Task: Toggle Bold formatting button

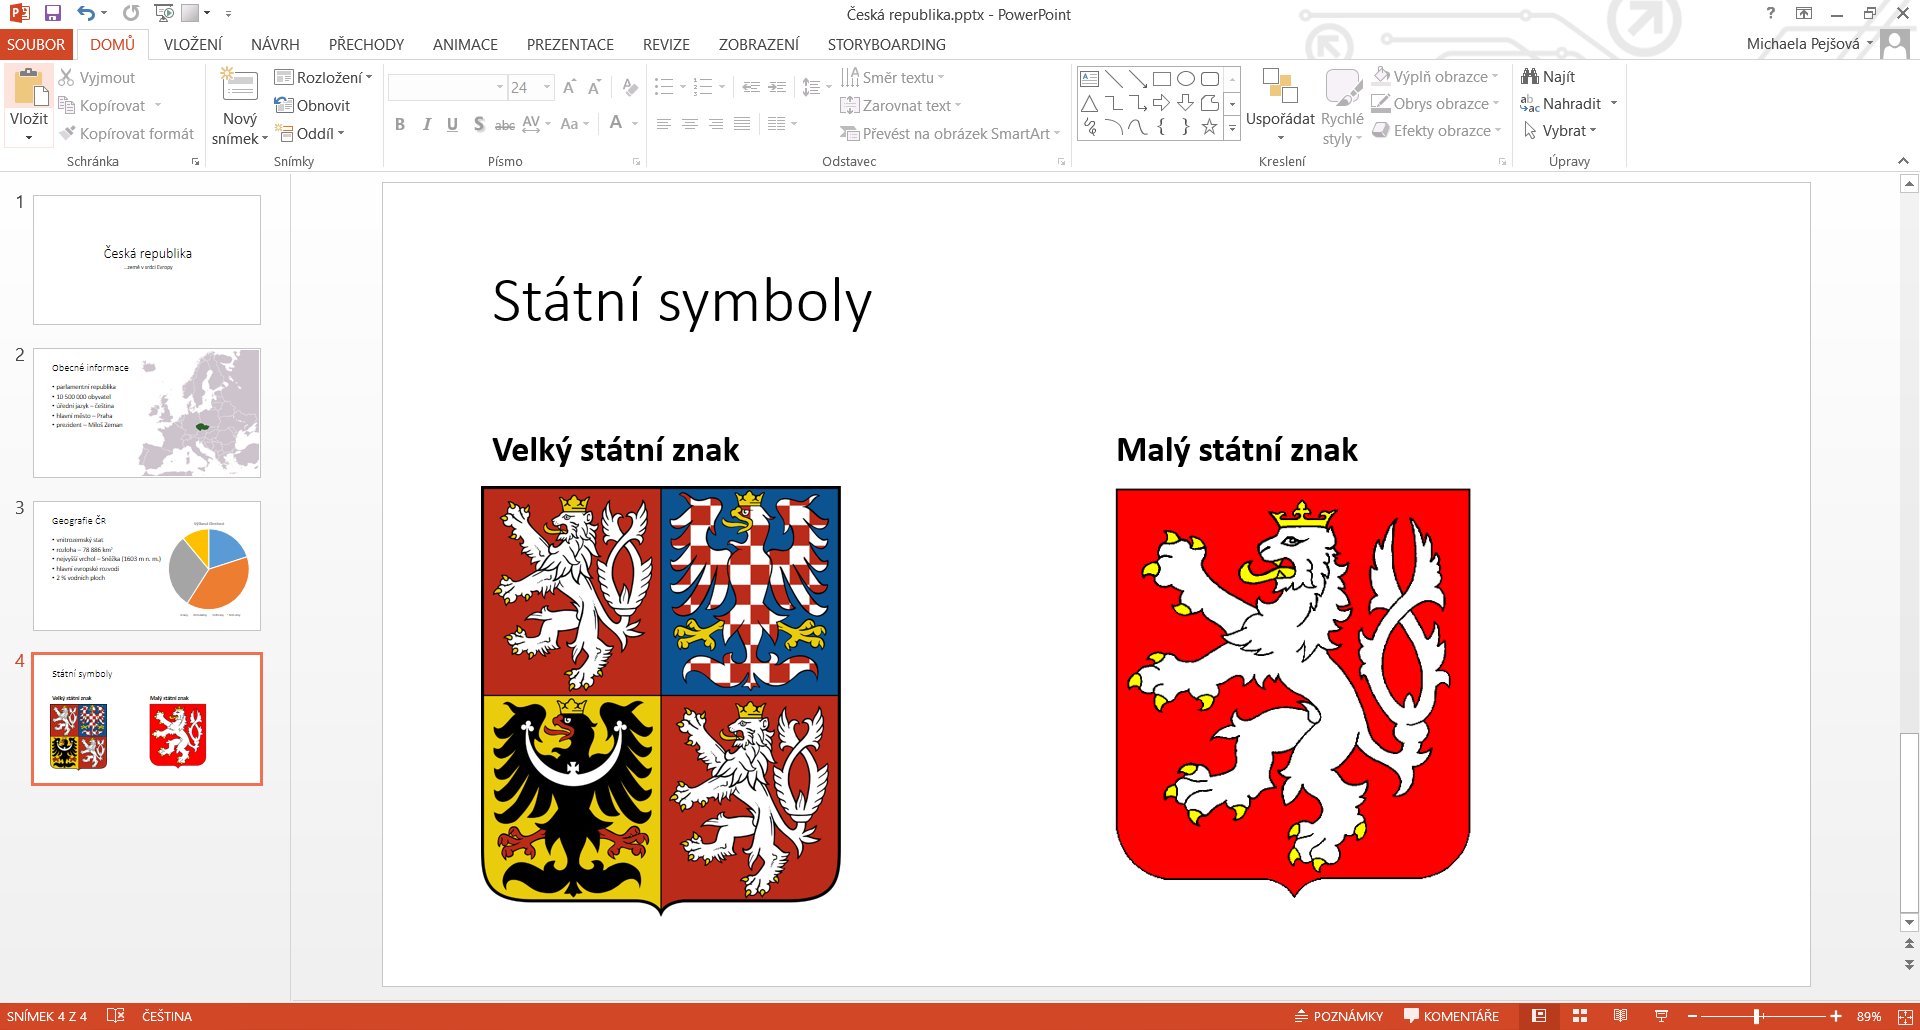Action: point(400,124)
